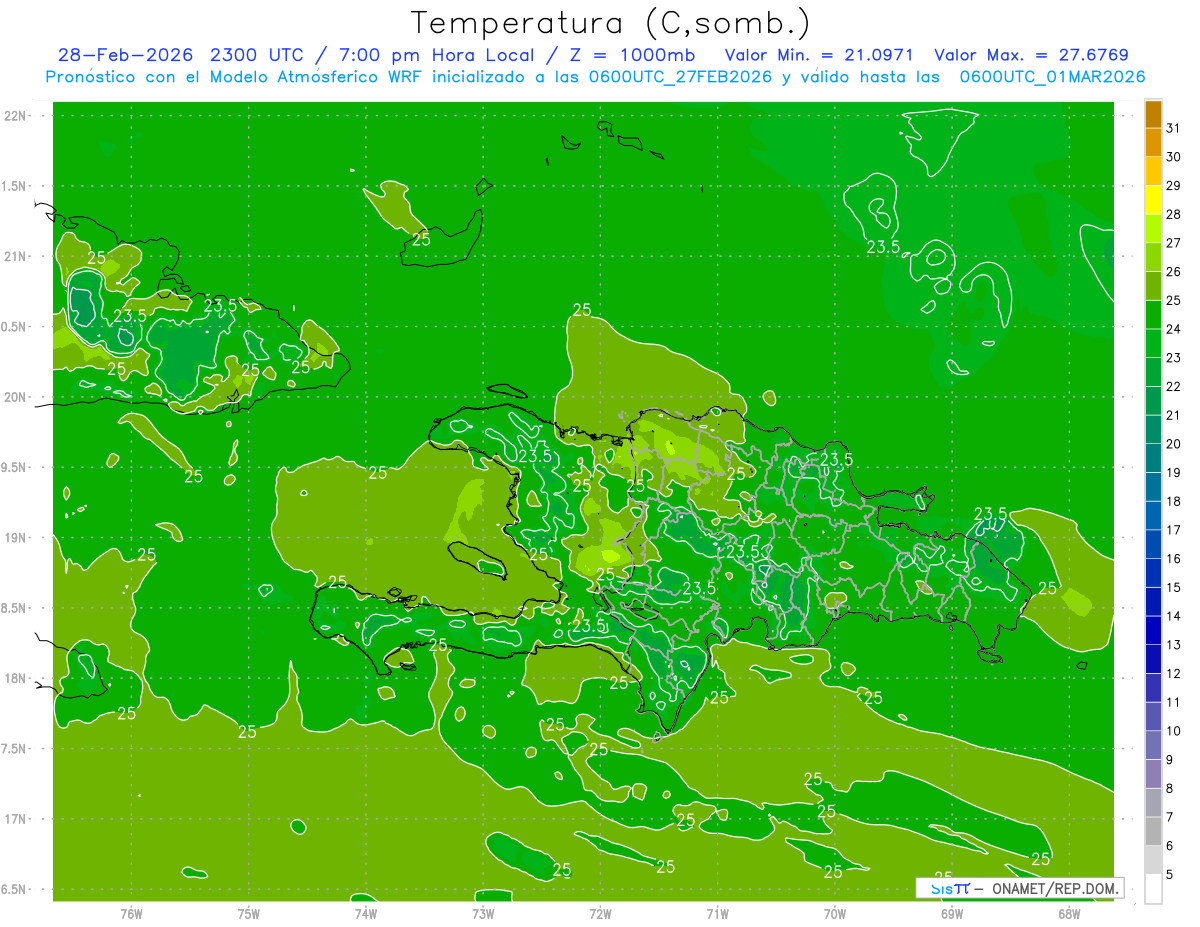This screenshot has width=1200, height=927.
Task: Click the '72W' longitude axis label
Action: [600, 913]
